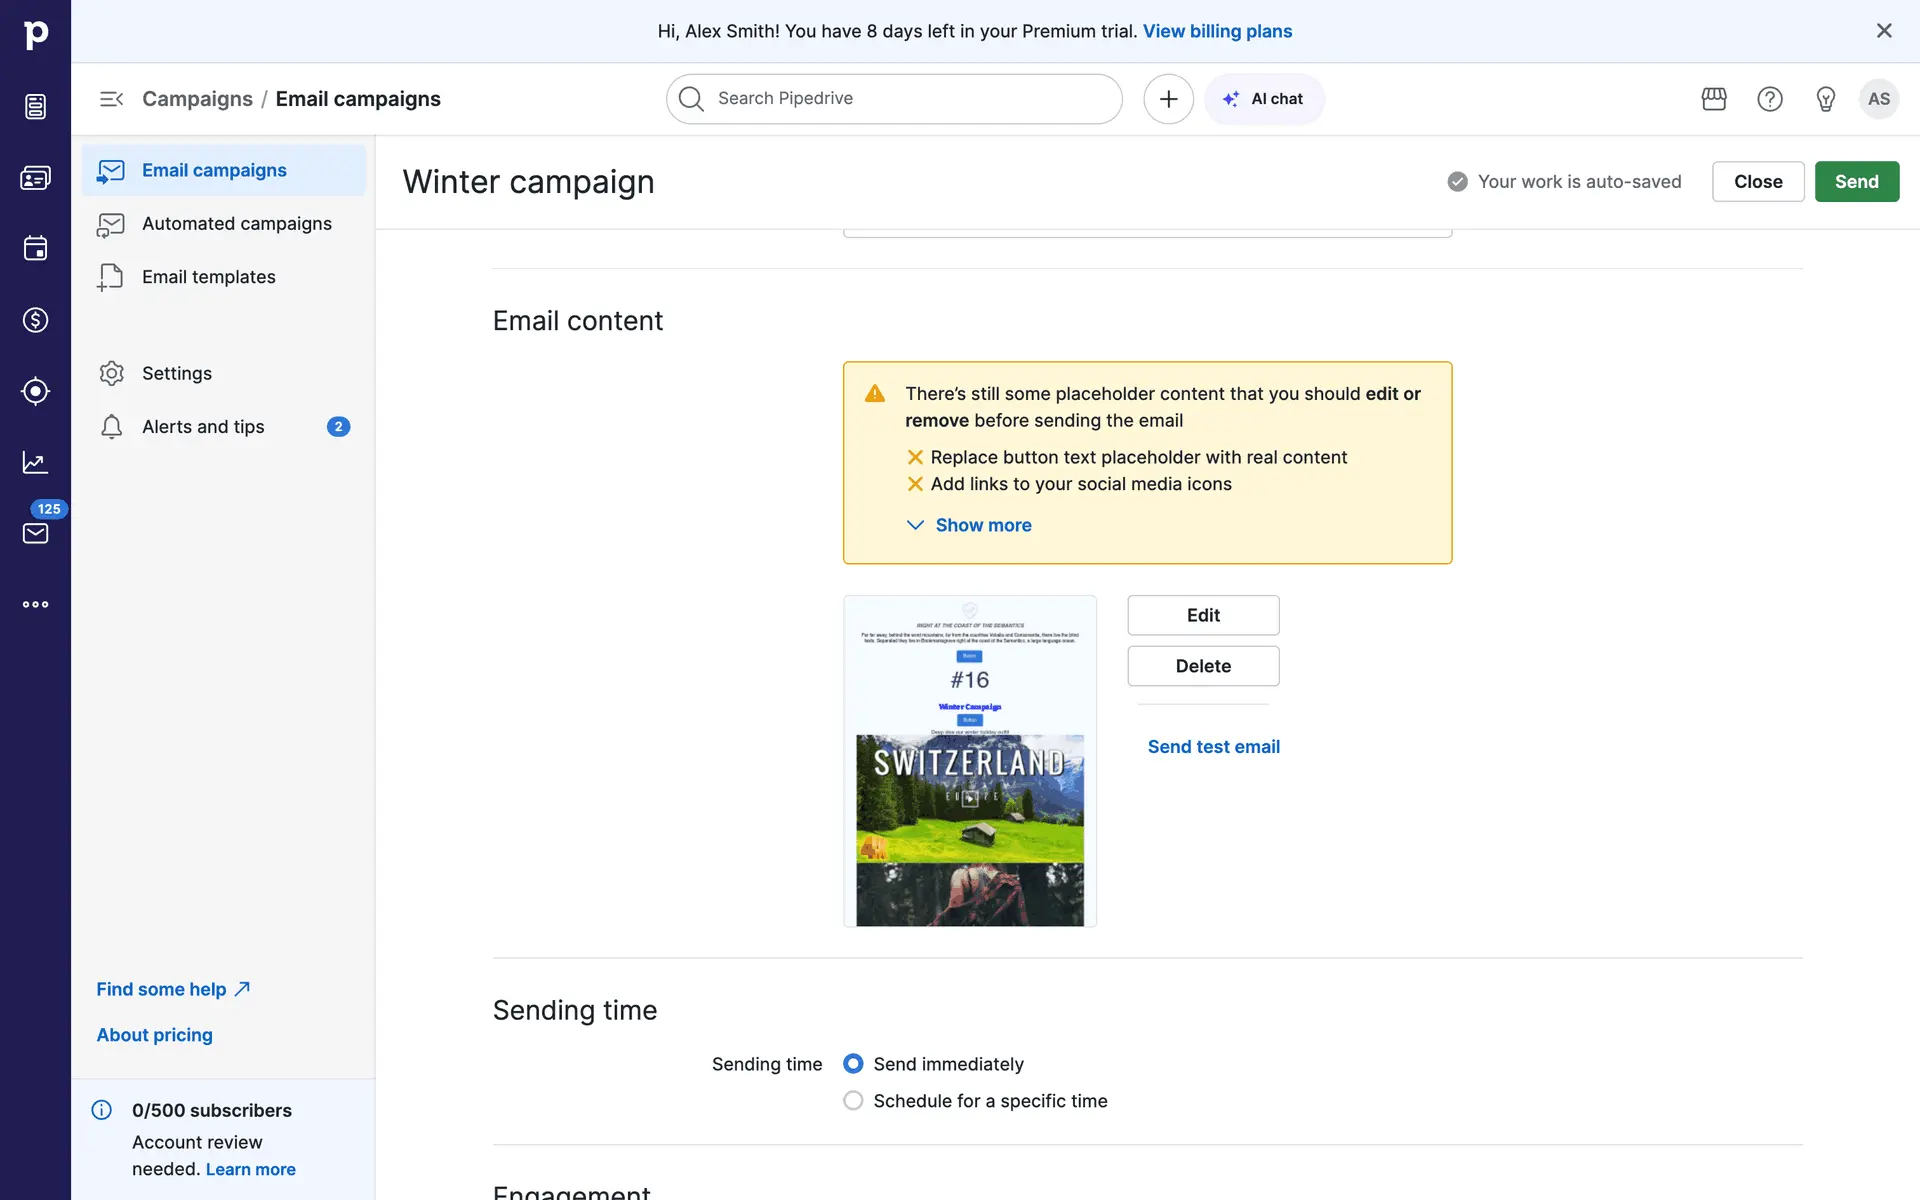
Task: Go to Automated campaigns section
Action: point(236,224)
